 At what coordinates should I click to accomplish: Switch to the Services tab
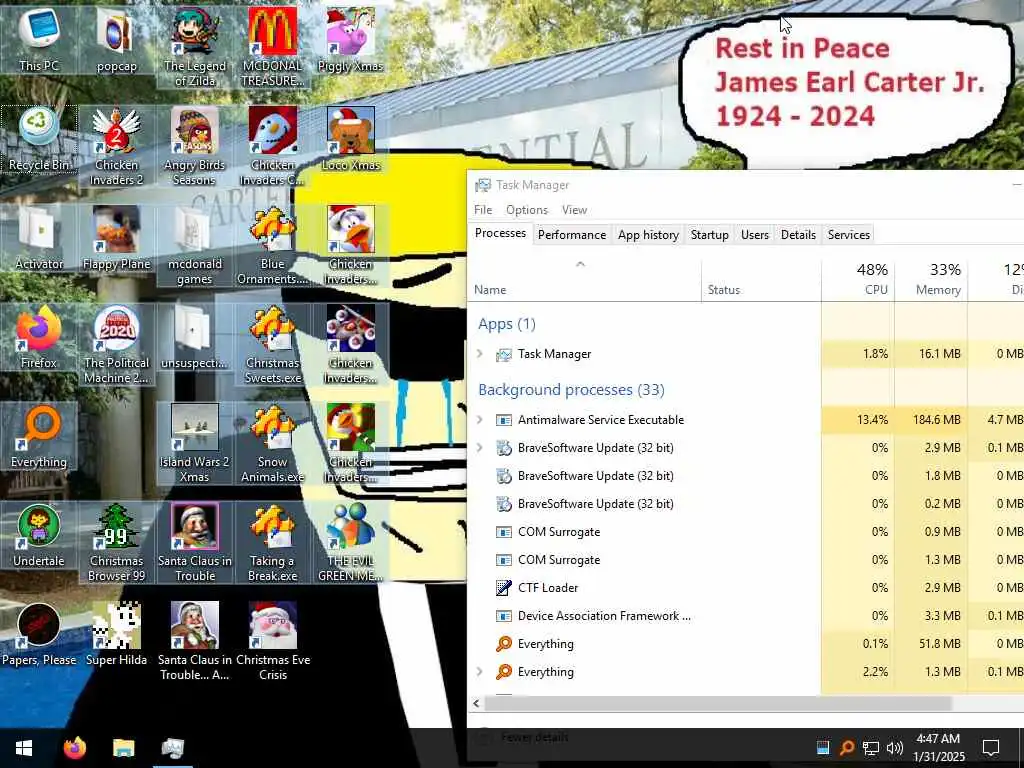tap(848, 234)
